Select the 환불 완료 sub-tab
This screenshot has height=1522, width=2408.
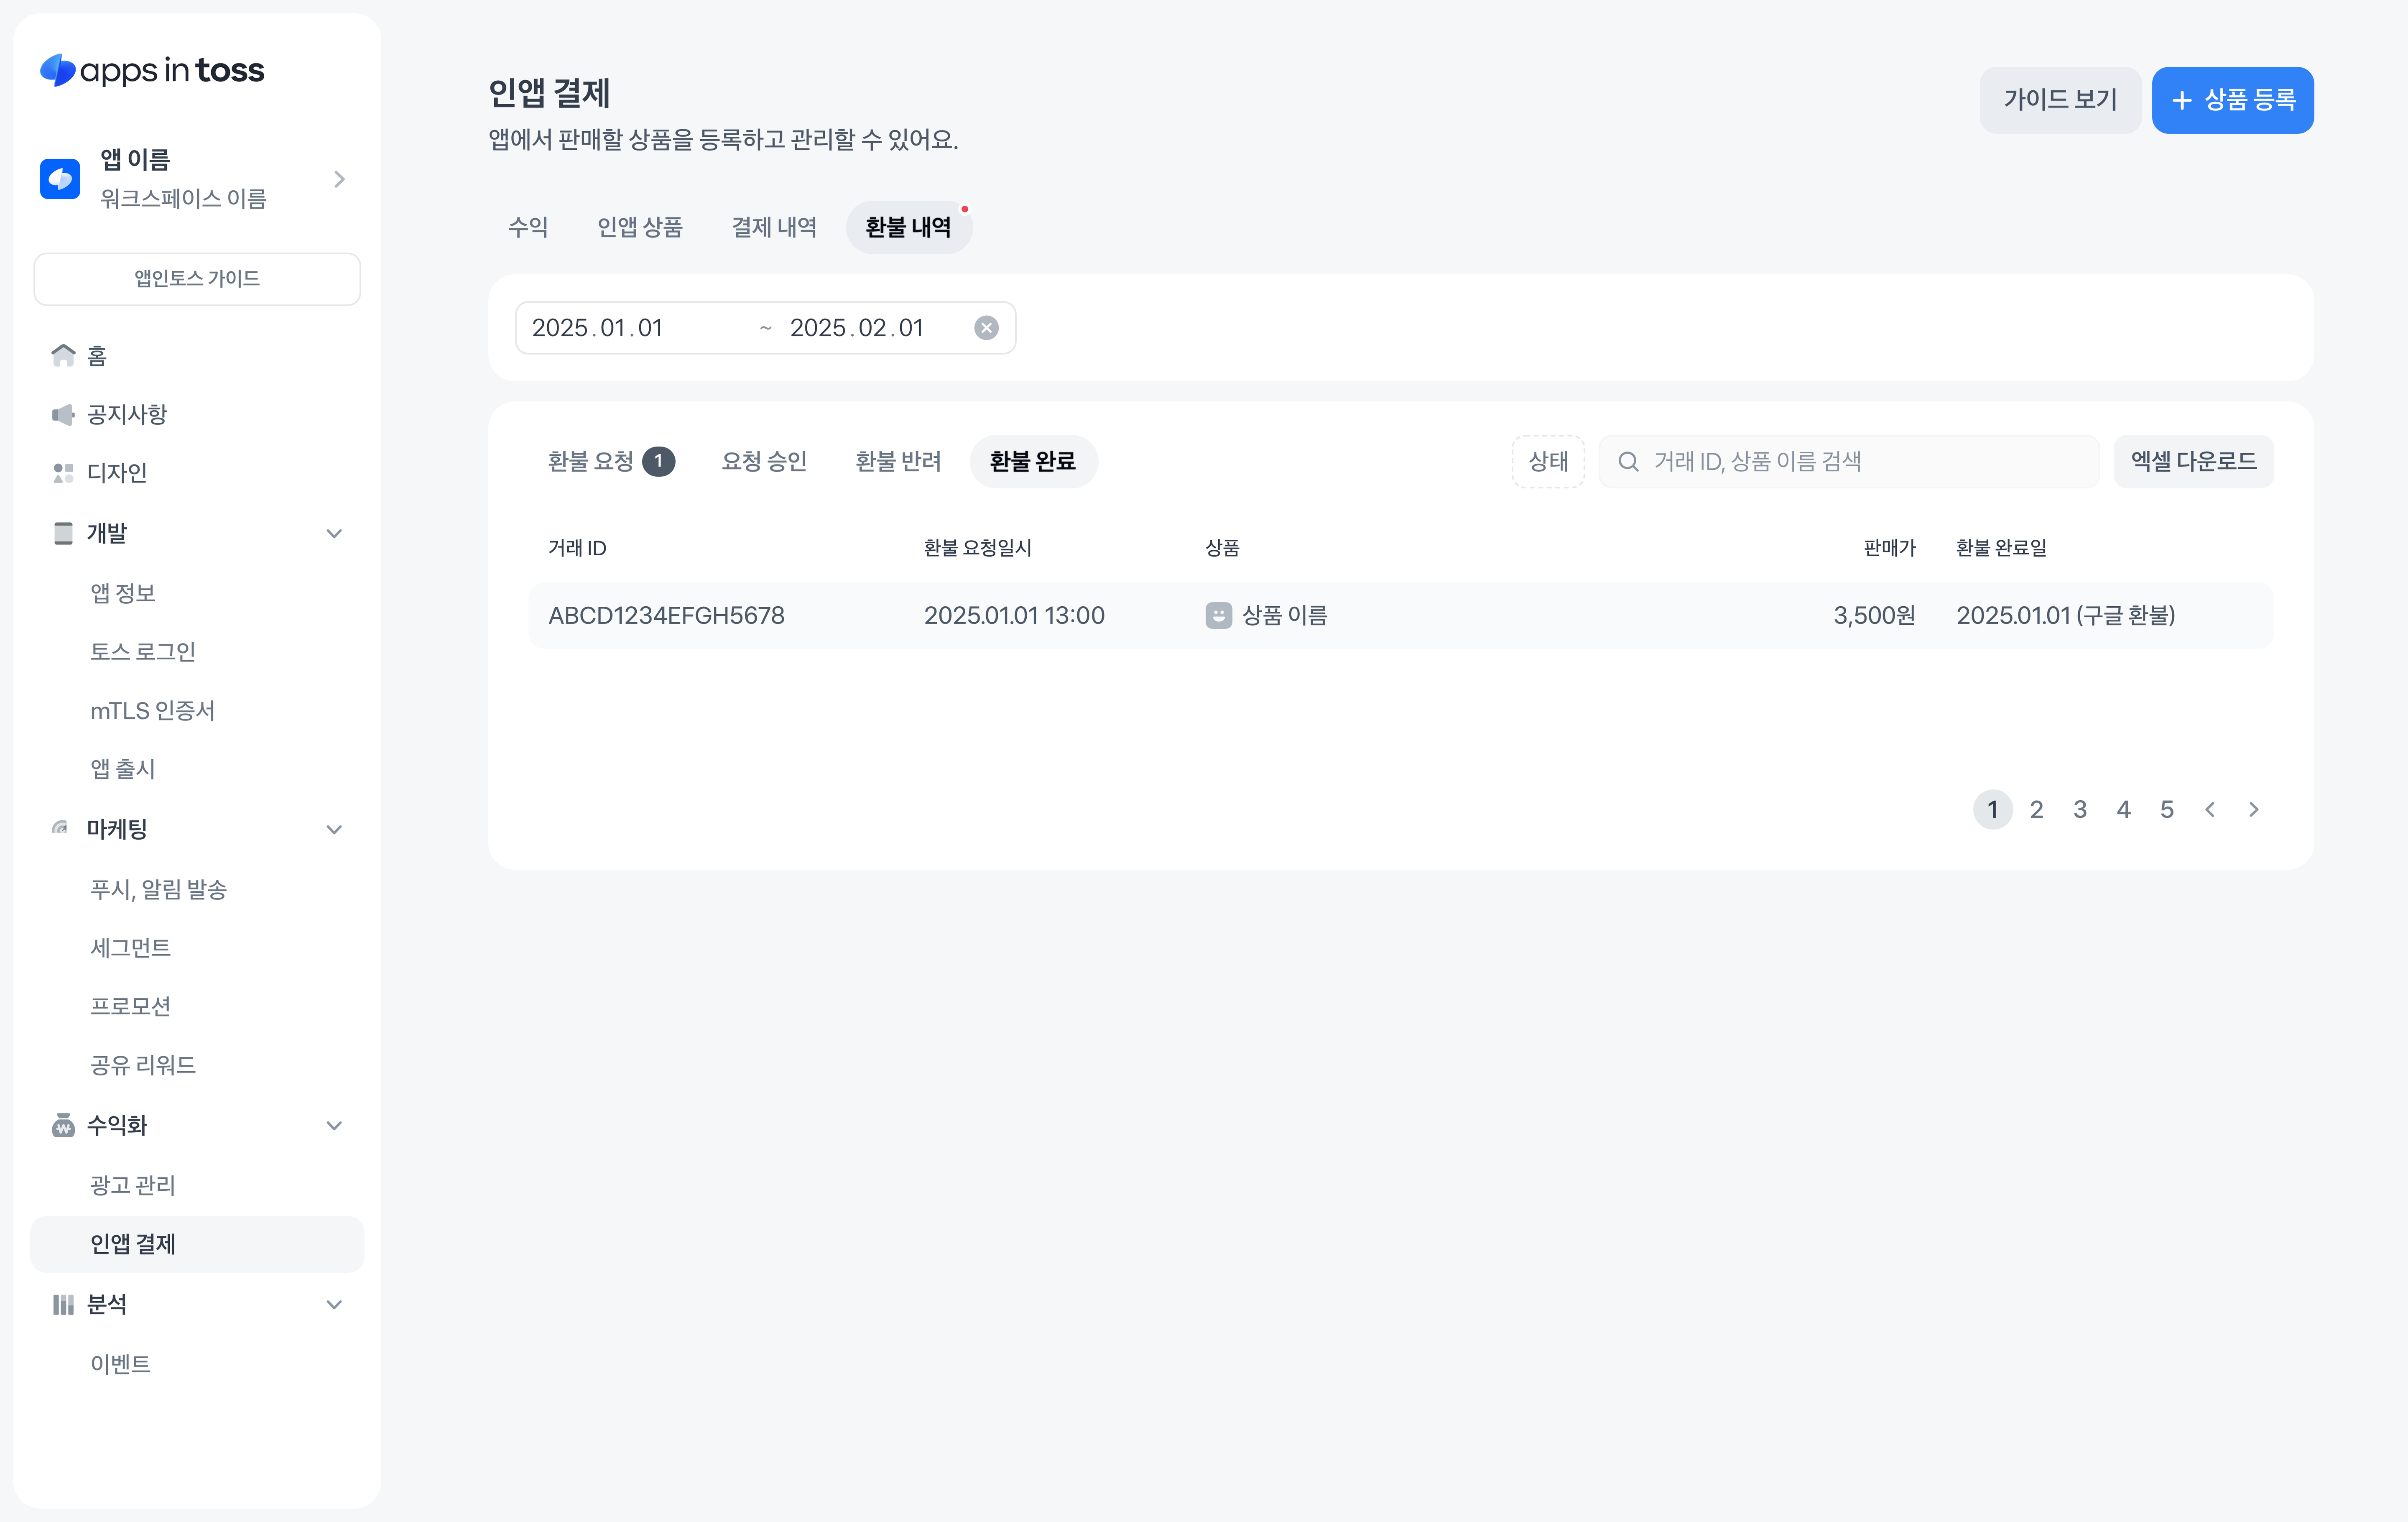[x=1033, y=461]
